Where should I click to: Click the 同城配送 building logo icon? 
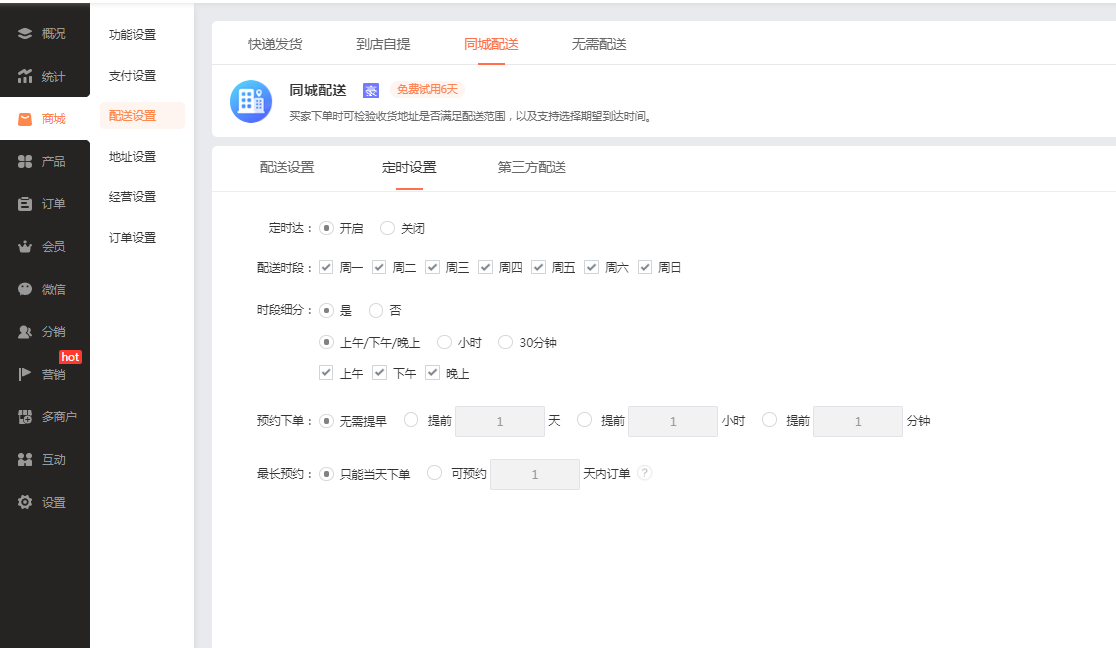[x=251, y=101]
